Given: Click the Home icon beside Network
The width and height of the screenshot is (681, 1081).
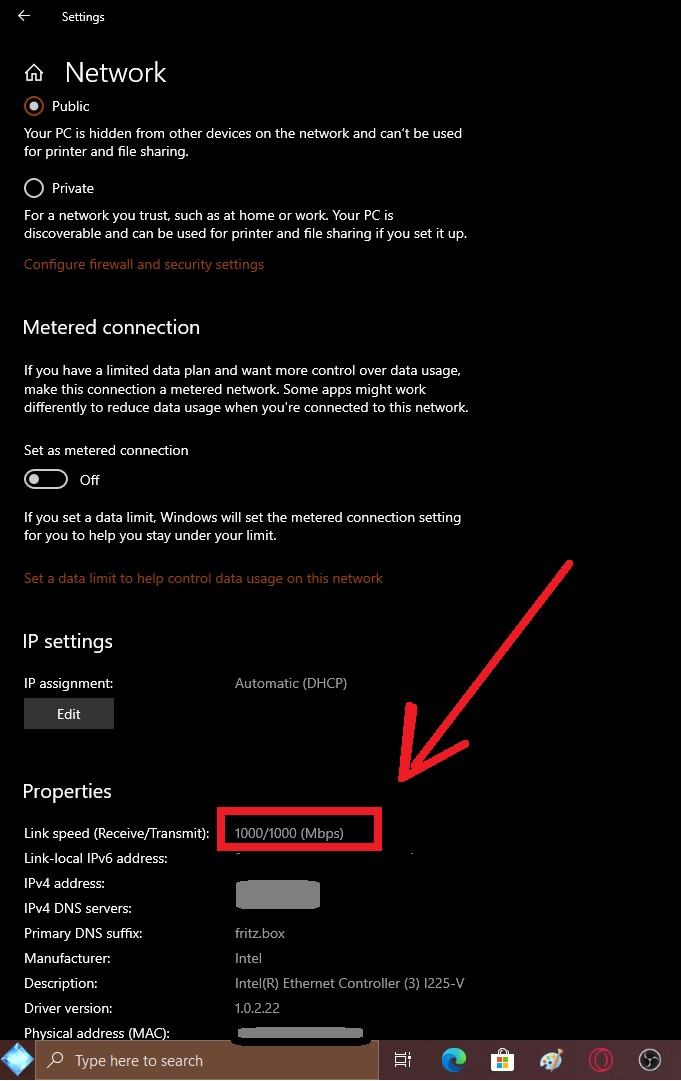Looking at the screenshot, I should pyautogui.click(x=34, y=73).
